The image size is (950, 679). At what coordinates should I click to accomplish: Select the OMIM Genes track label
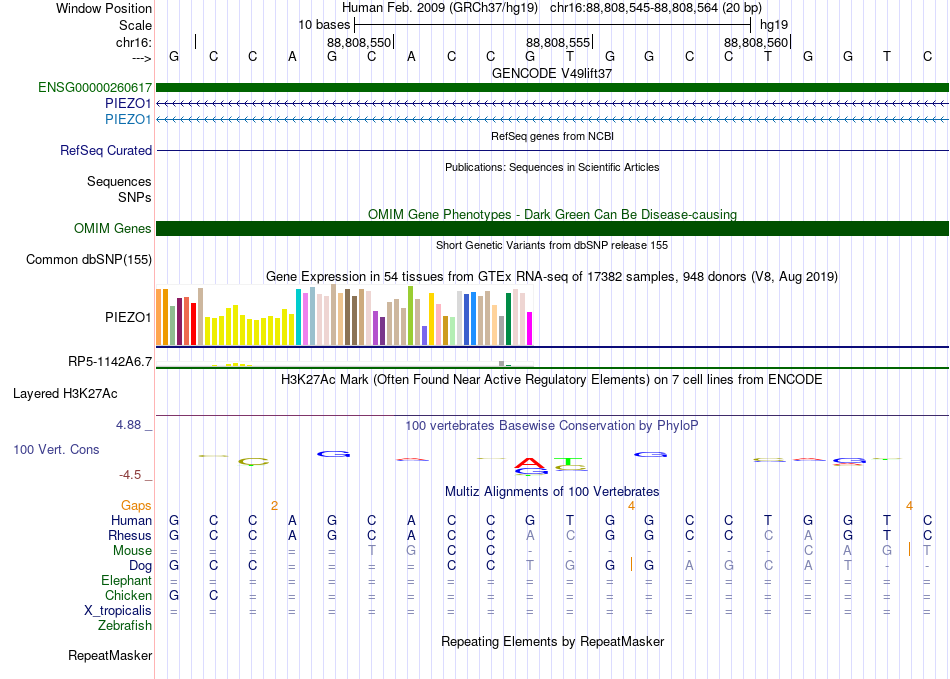tap(113, 229)
